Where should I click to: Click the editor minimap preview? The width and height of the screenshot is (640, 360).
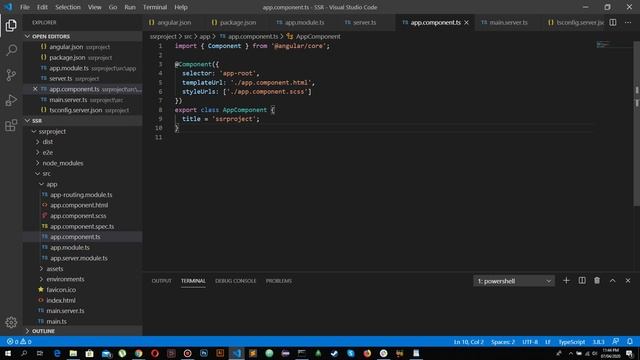(603, 44)
